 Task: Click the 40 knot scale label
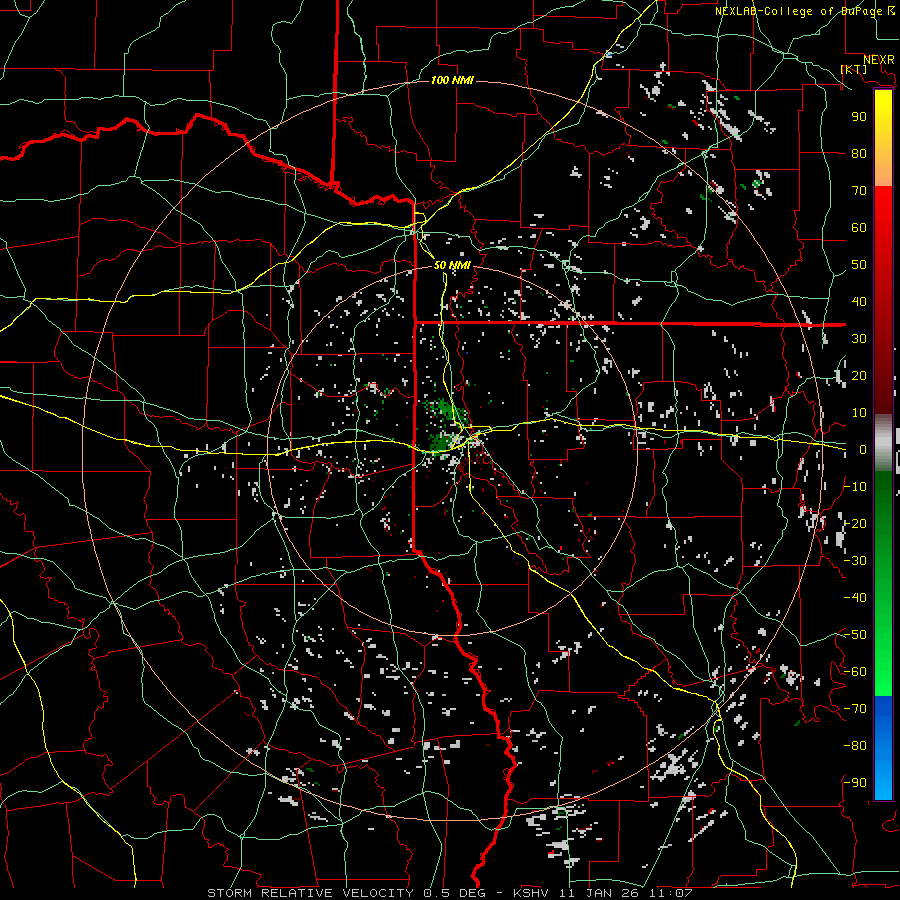859,301
